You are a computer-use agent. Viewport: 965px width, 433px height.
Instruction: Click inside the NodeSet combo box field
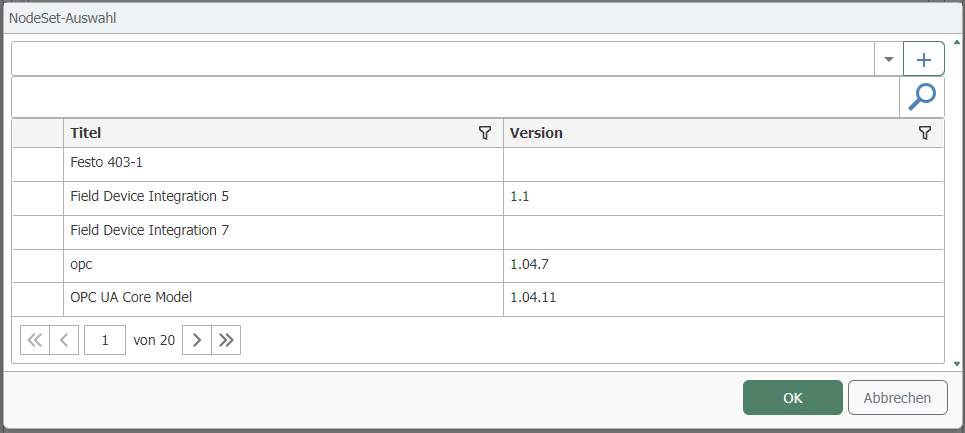(x=440, y=59)
